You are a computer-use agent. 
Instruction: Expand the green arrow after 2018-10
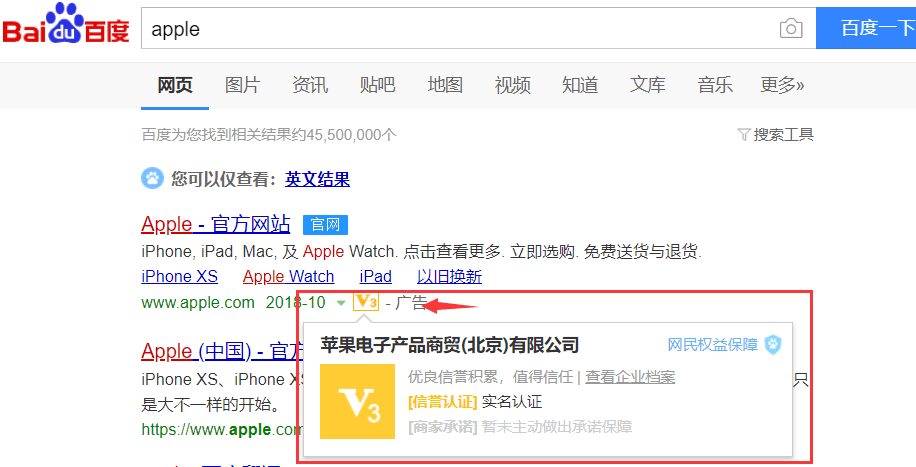coord(341,303)
